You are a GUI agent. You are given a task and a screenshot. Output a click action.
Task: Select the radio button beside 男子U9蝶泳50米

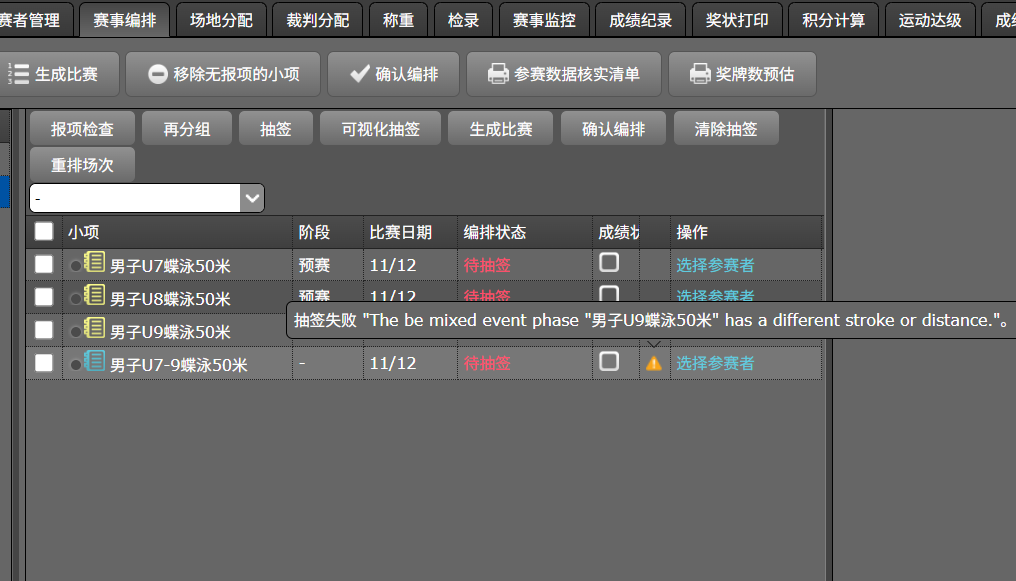(x=75, y=330)
